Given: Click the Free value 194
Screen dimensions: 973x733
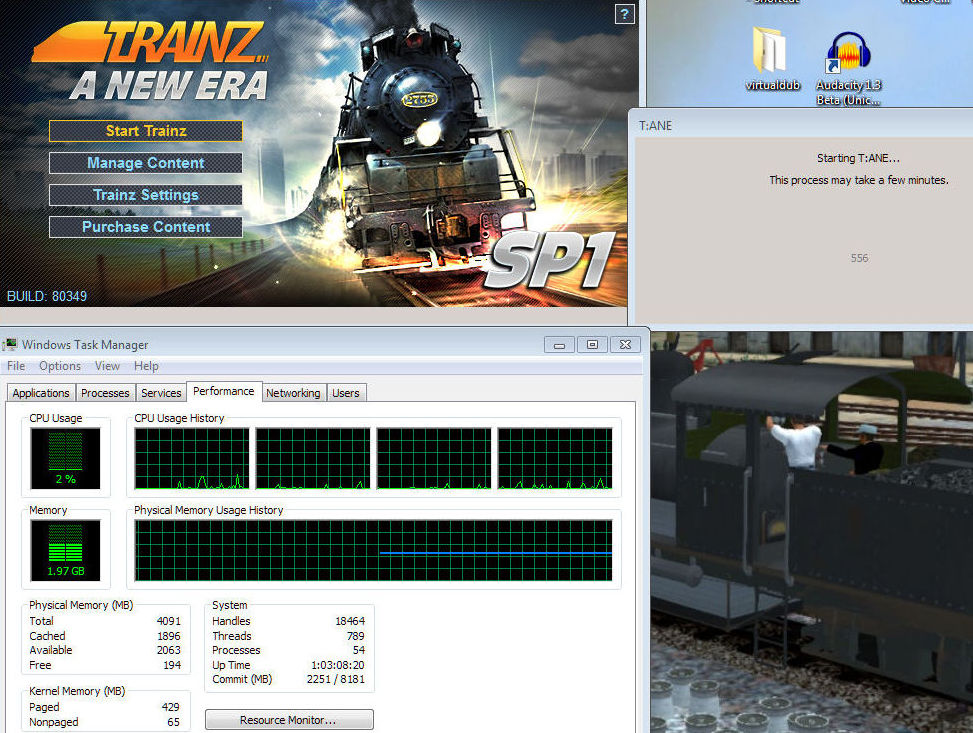Looking at the screenshot, I should click(172, 665).
